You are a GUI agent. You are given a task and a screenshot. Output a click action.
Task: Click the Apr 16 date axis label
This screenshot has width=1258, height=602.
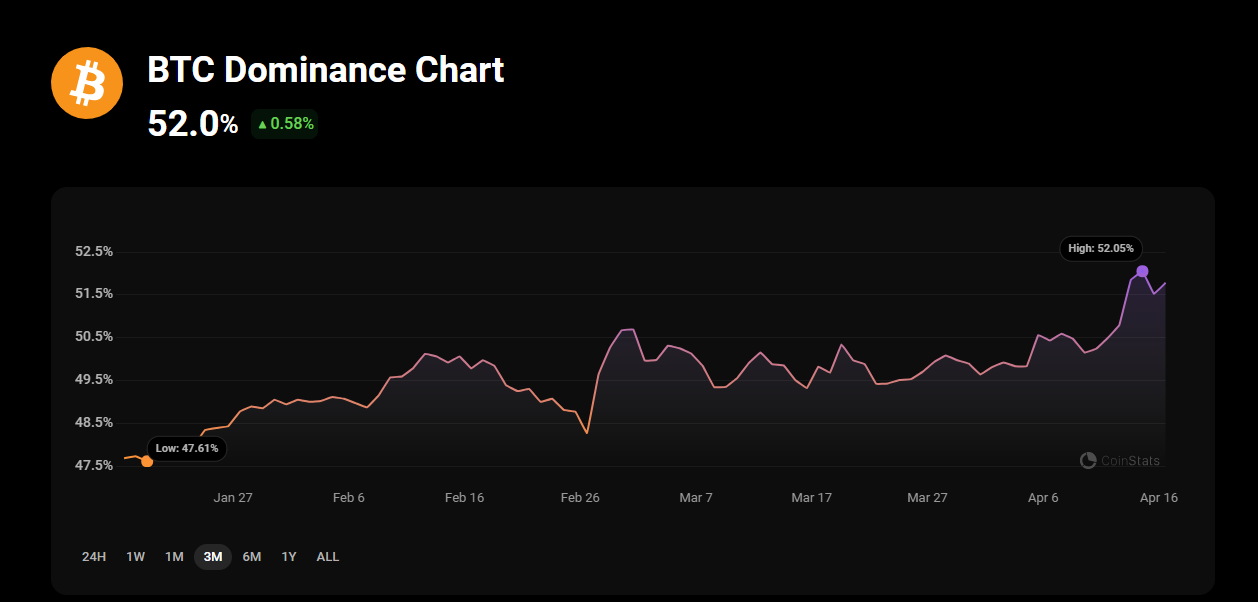coord(1159,497)
